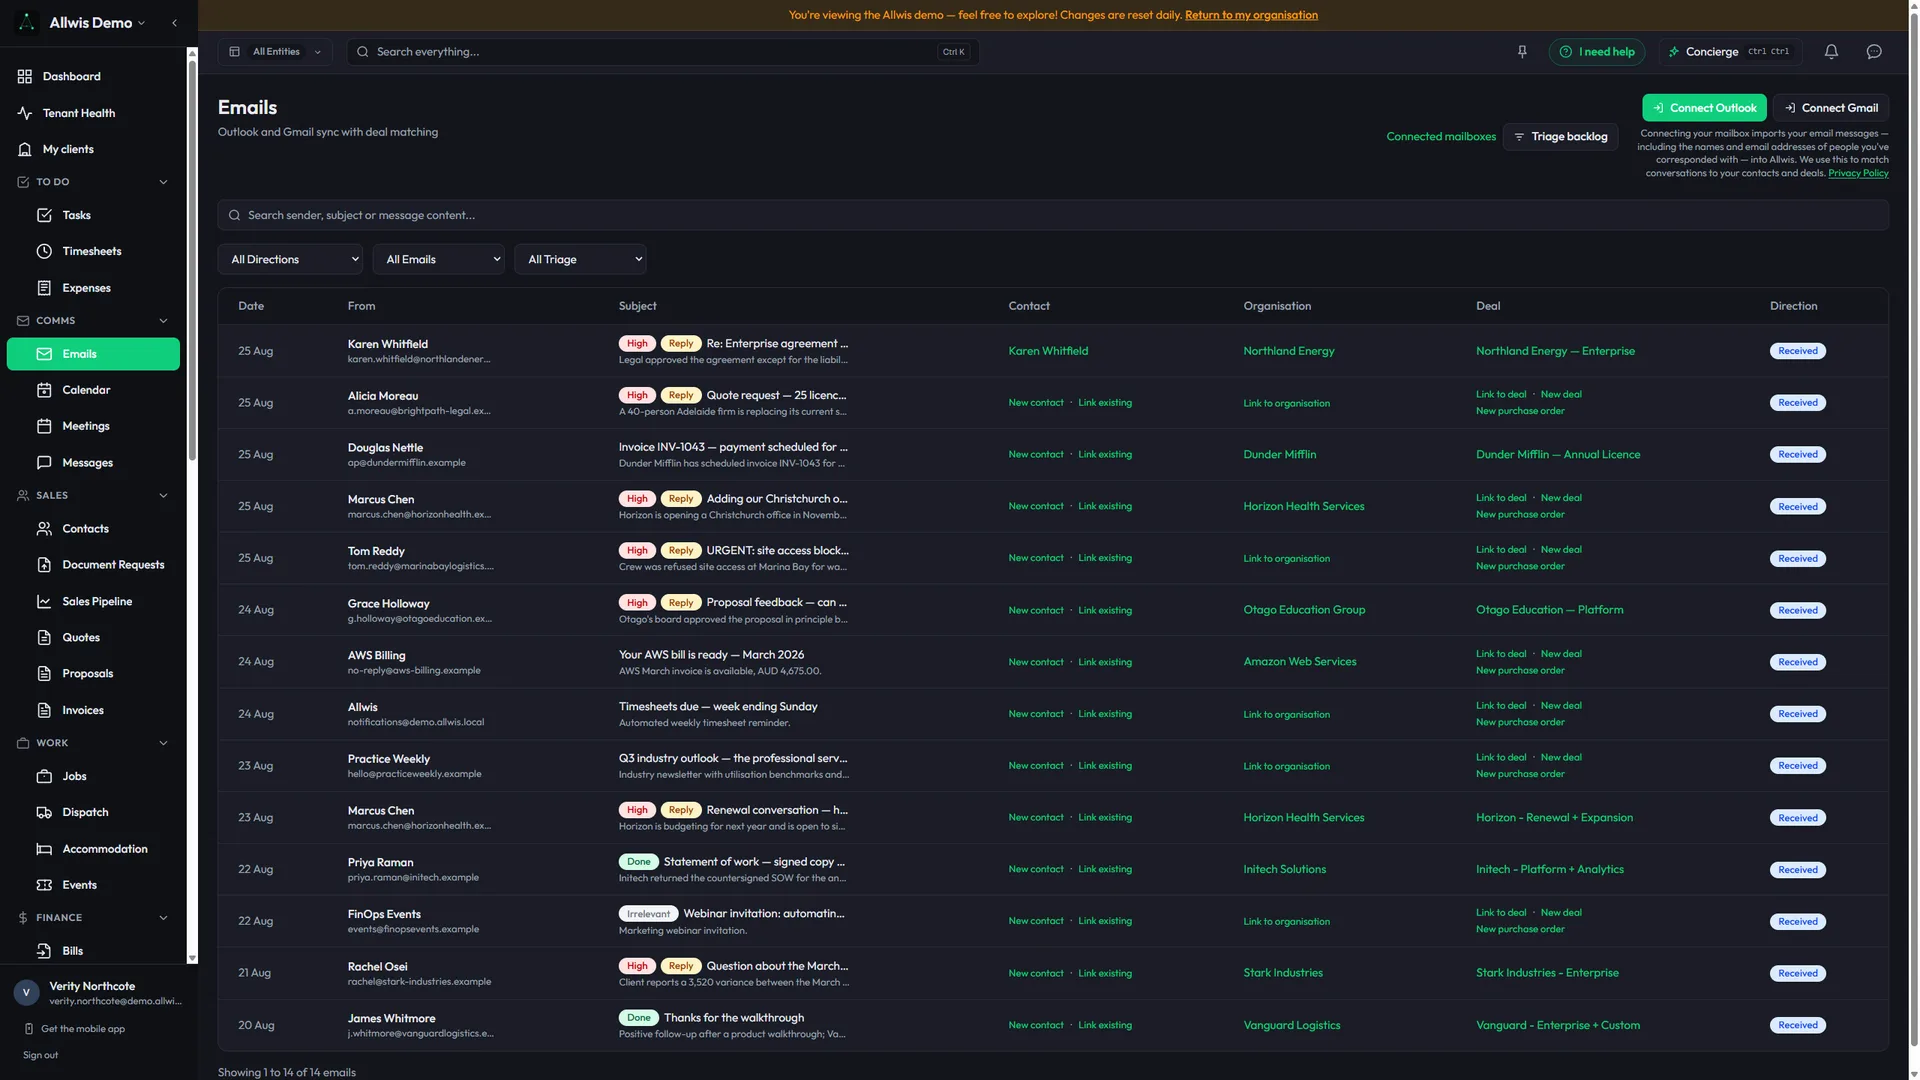Click New deal in Tom Reddy row

[1560, 550]
